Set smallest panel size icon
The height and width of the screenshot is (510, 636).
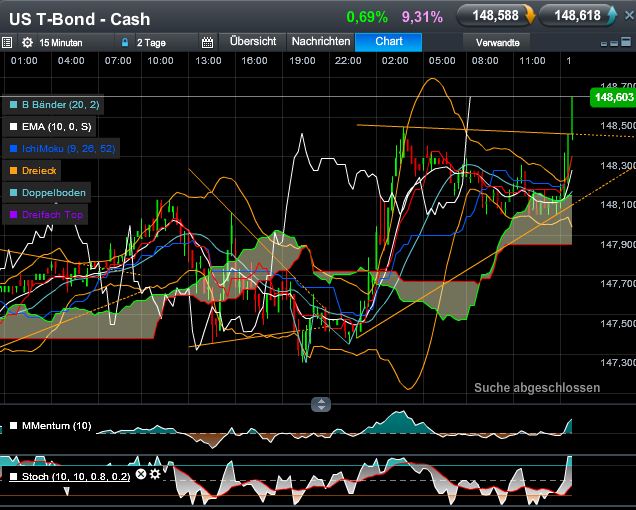604,43
